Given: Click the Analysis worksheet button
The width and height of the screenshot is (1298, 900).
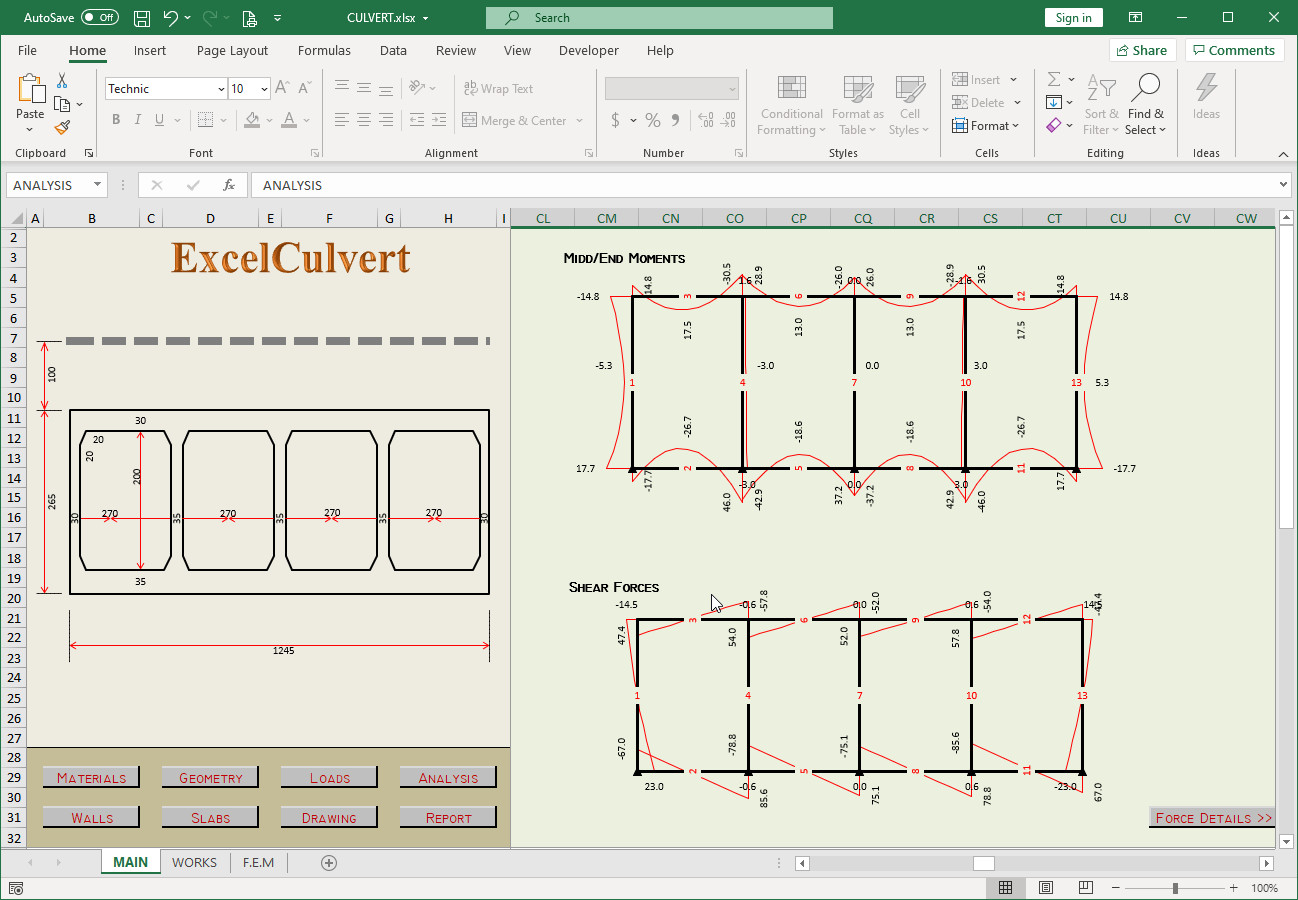Looking at the screenshot, I should coord(447,777).
